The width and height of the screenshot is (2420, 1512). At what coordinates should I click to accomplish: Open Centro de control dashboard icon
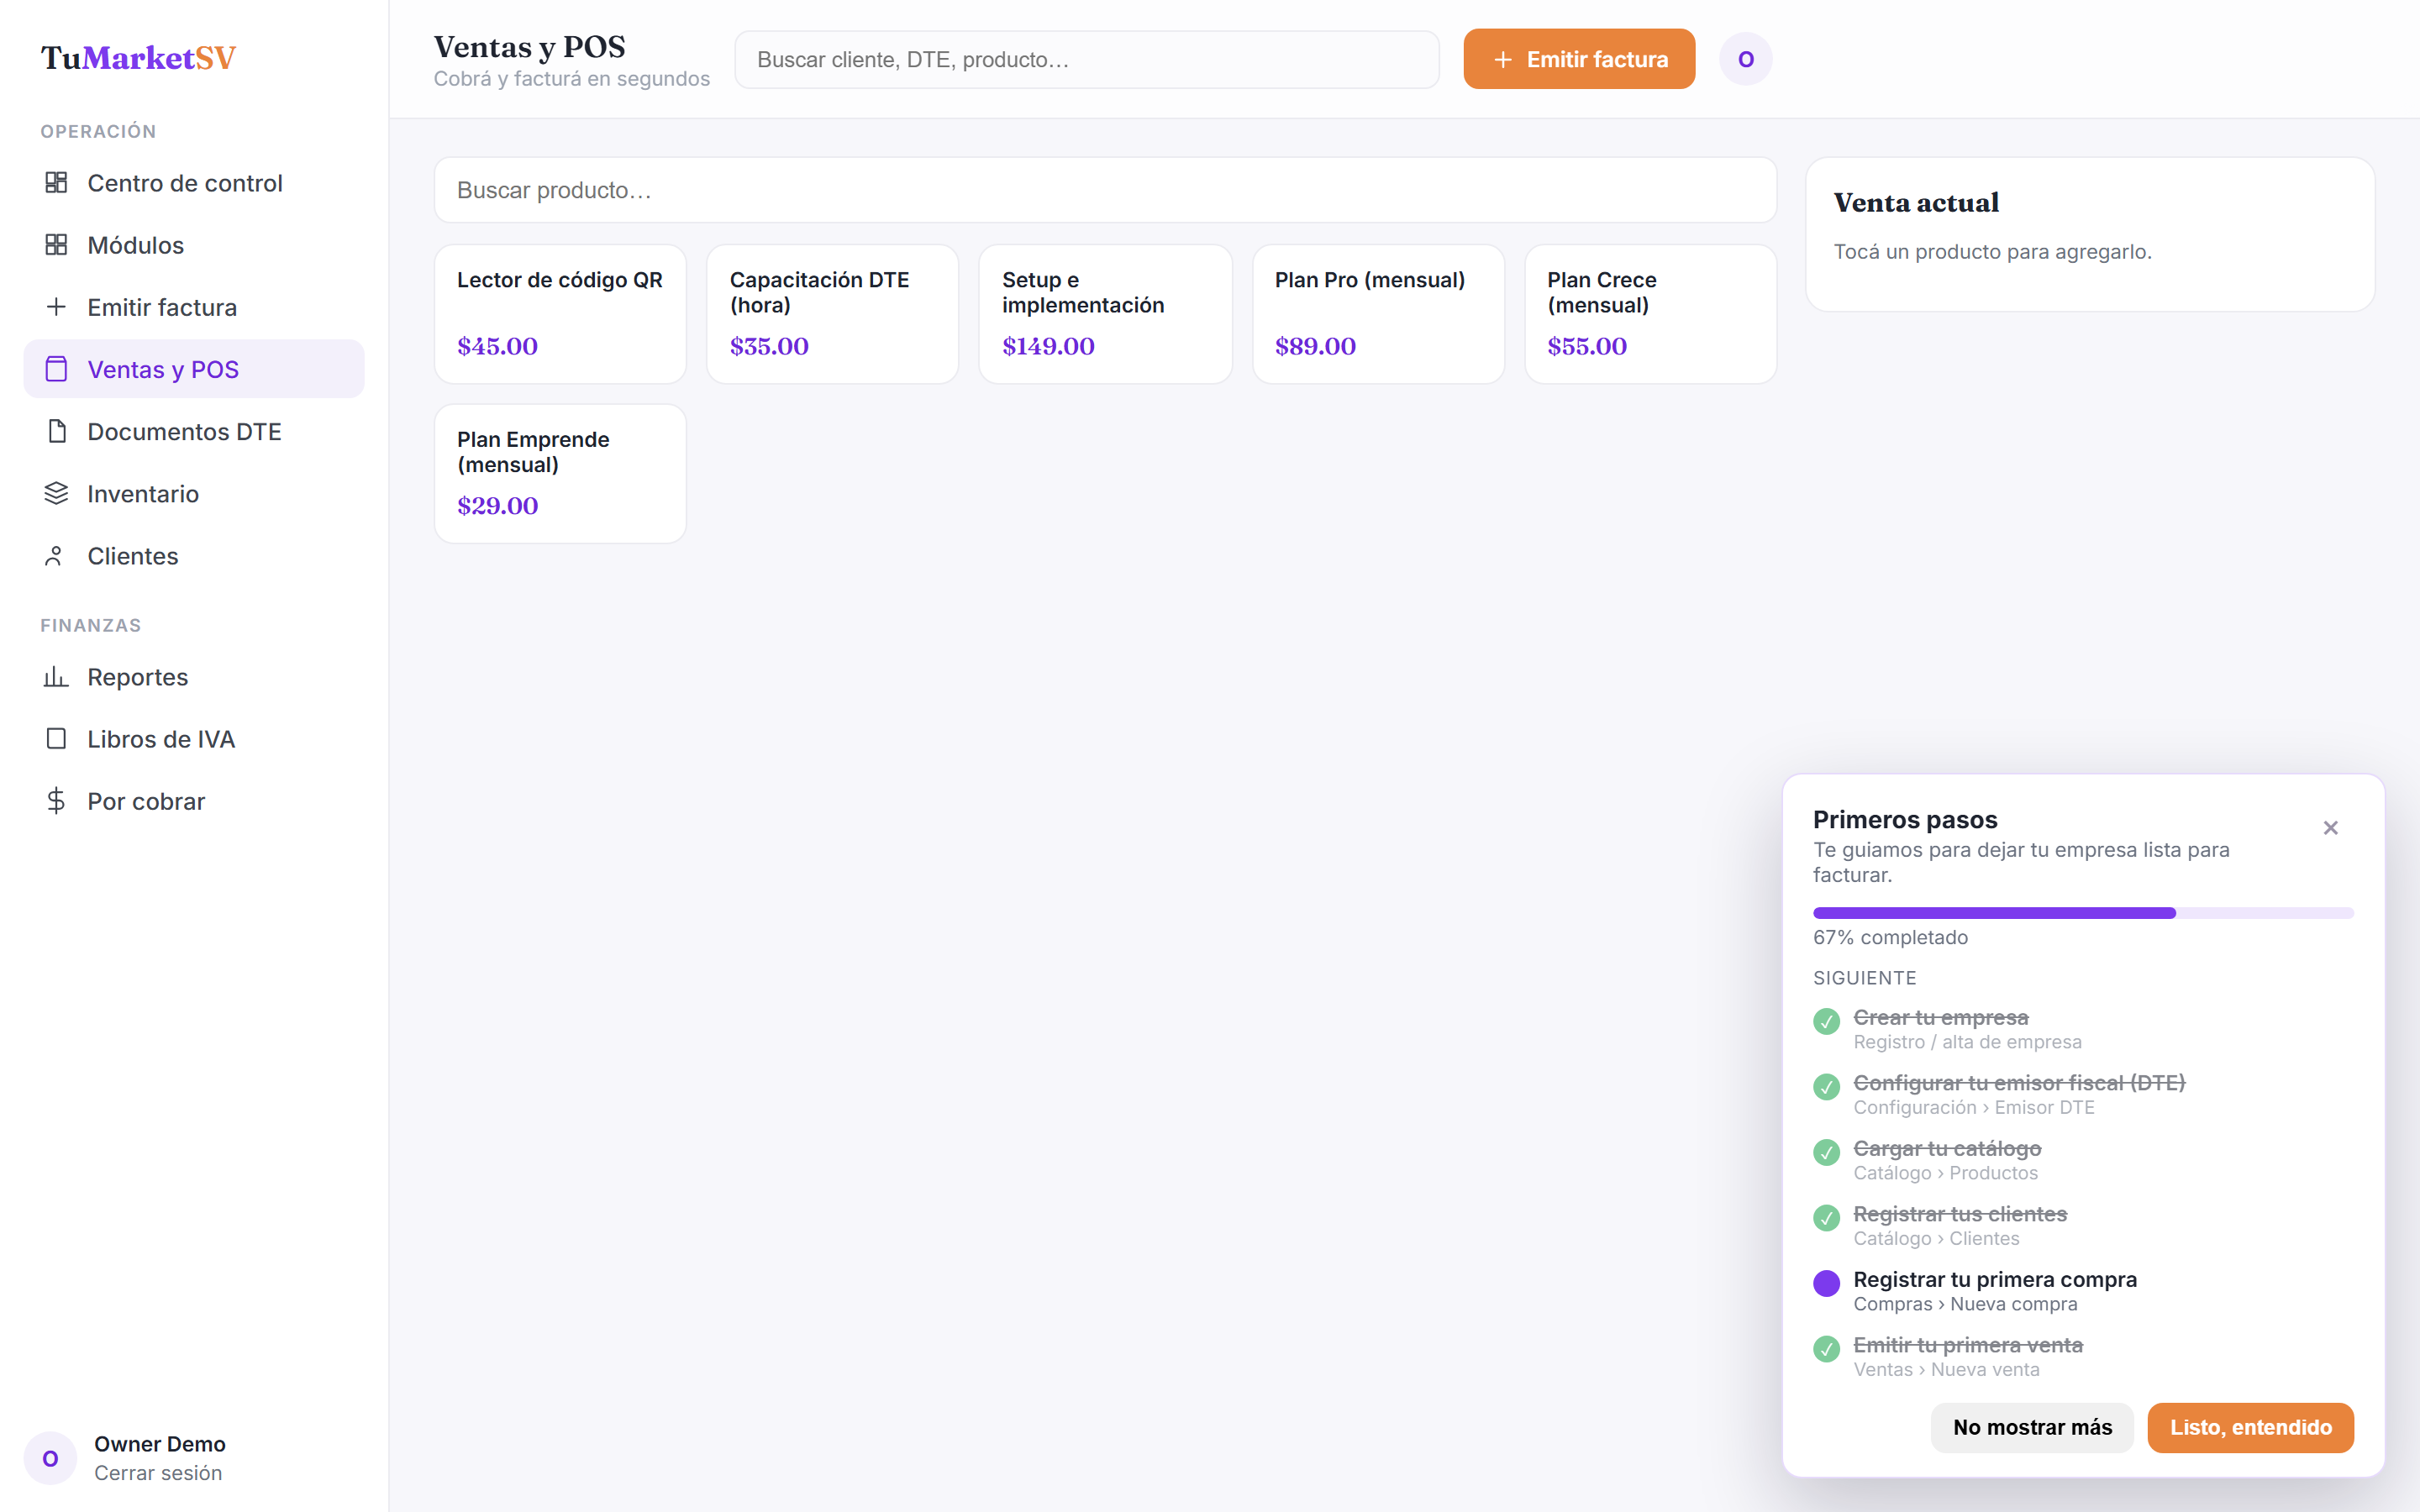(56, 183)
